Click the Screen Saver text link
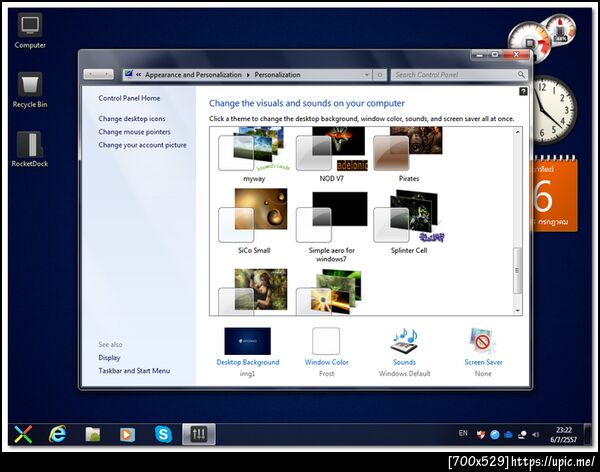 click(483, 362)
